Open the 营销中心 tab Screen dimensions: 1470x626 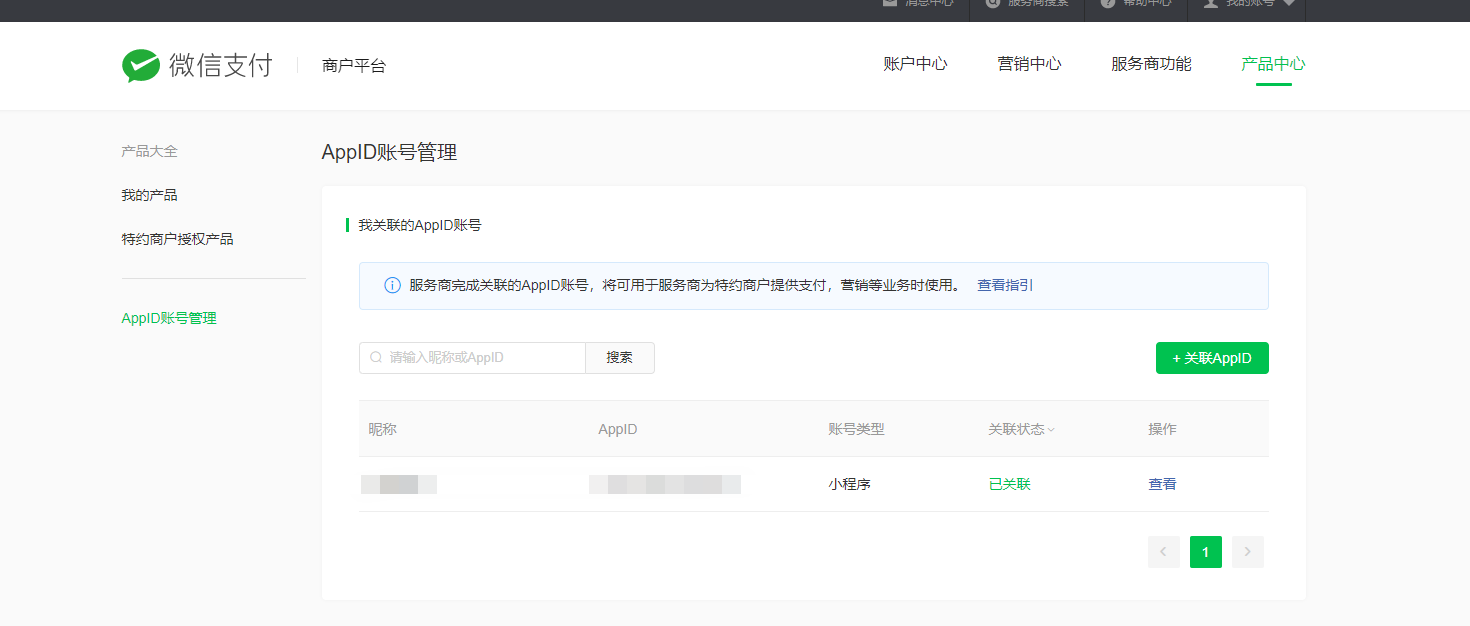(1029, 64)
